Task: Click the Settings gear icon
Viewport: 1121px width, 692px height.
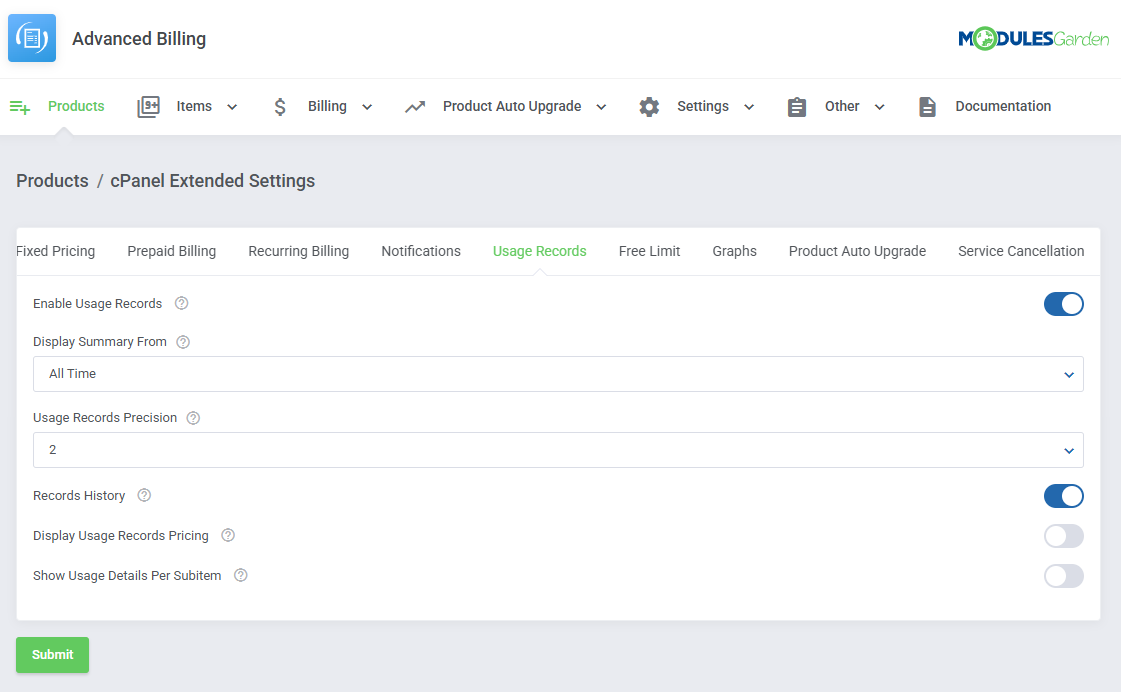Action: (649, 107)
